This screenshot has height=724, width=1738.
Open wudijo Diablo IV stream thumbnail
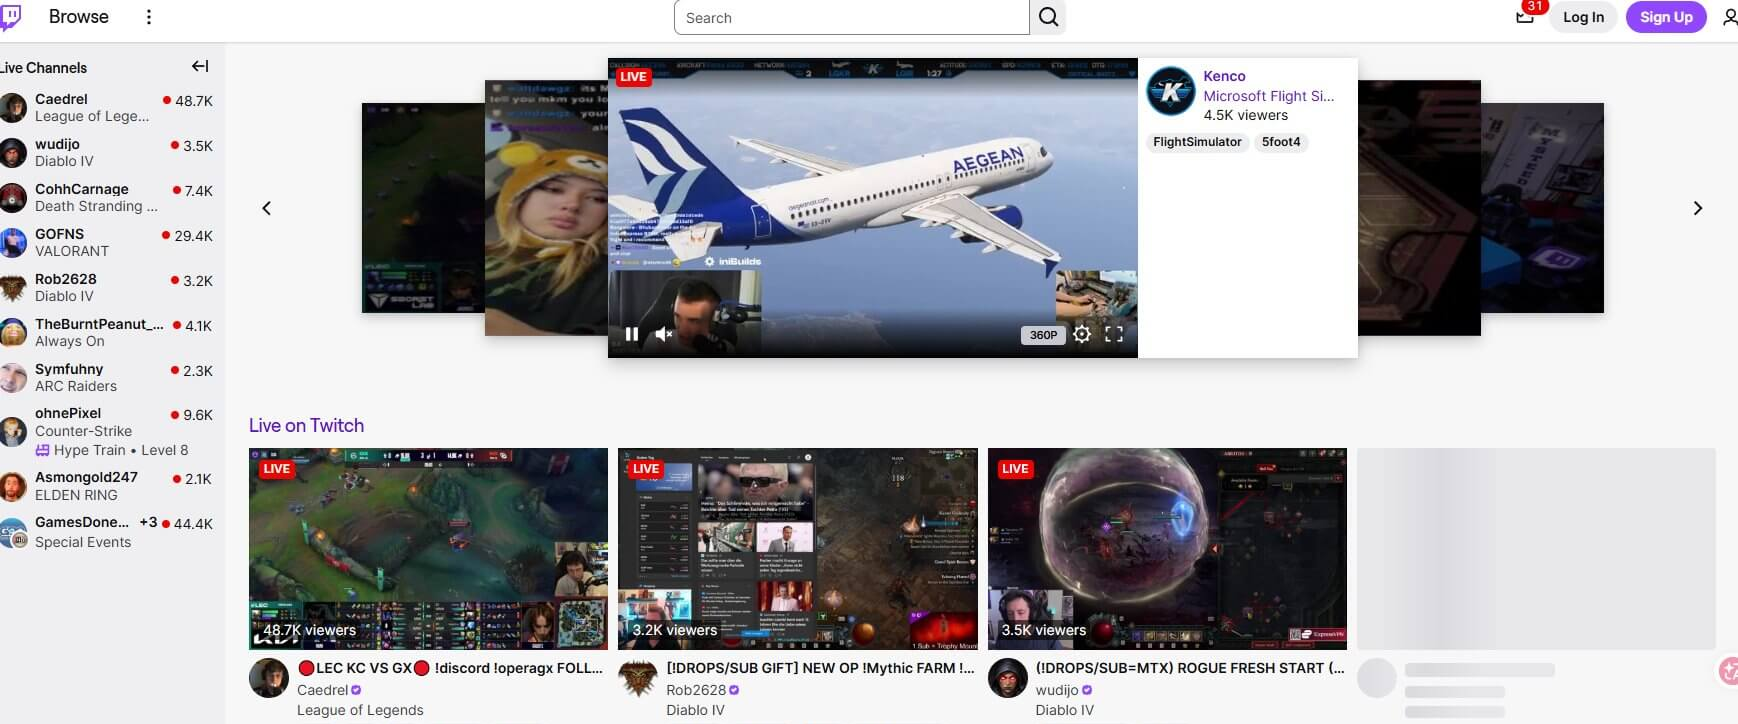(1167, 549)
